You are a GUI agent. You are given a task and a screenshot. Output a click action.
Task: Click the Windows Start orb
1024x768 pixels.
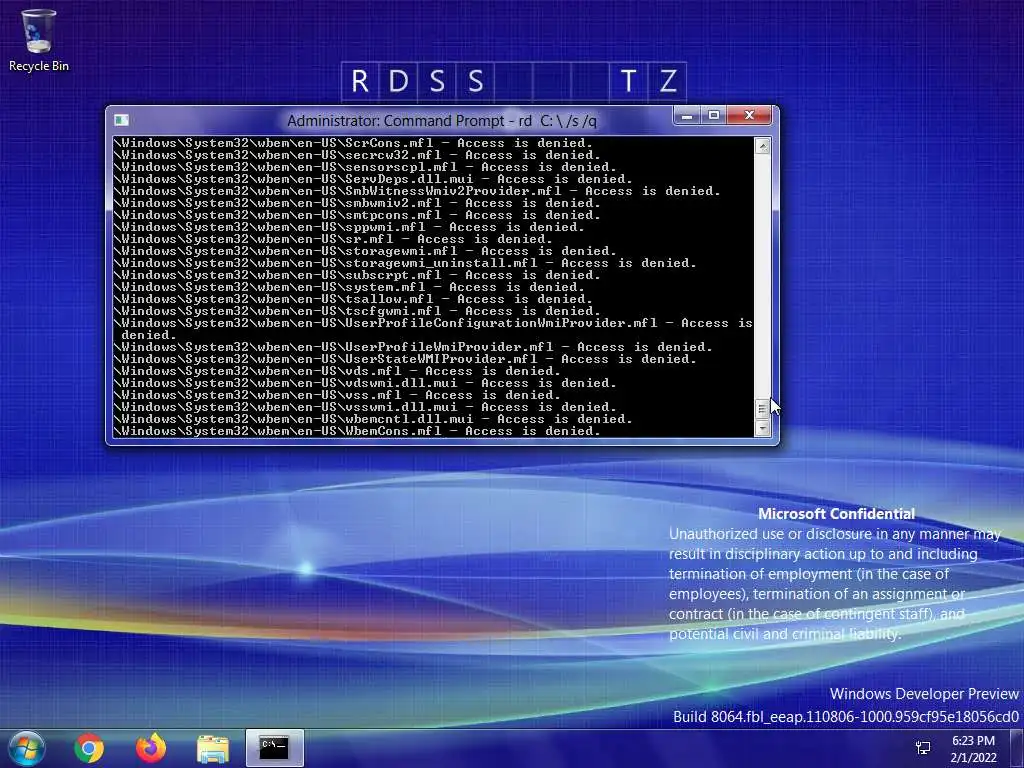coord(27,748)
